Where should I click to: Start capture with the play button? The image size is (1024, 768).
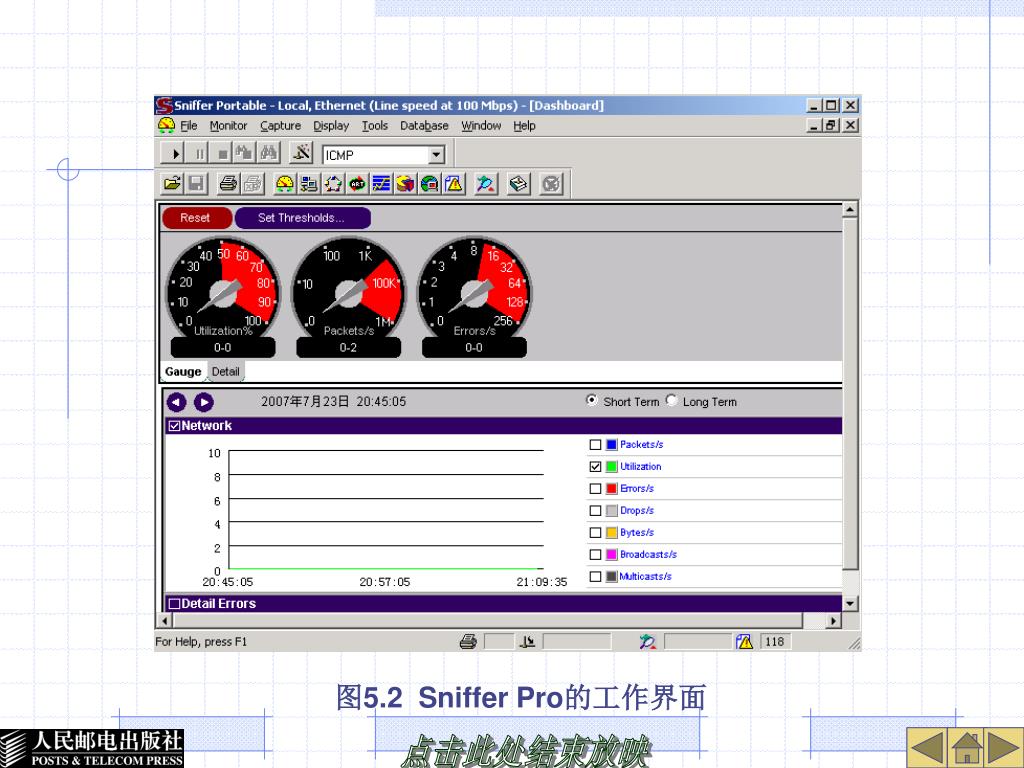tap(174, 154)
